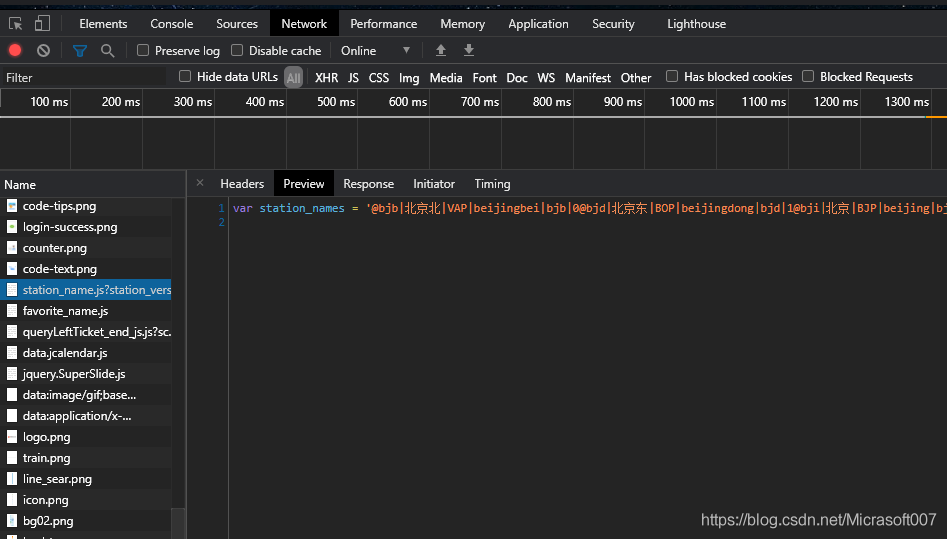This screenshot has height=539, width=947.
Task: Click the counter.png file icon
Action: (x=12, y=248)
